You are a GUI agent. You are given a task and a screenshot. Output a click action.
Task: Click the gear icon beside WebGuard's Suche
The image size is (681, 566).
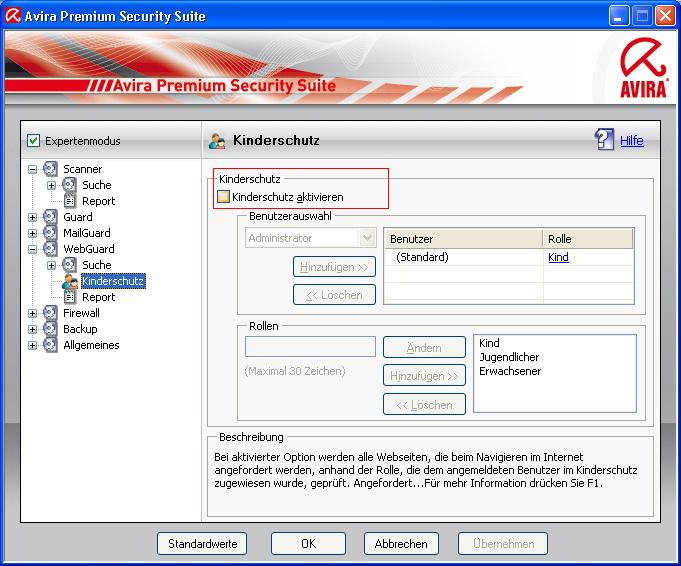[69, 265]
